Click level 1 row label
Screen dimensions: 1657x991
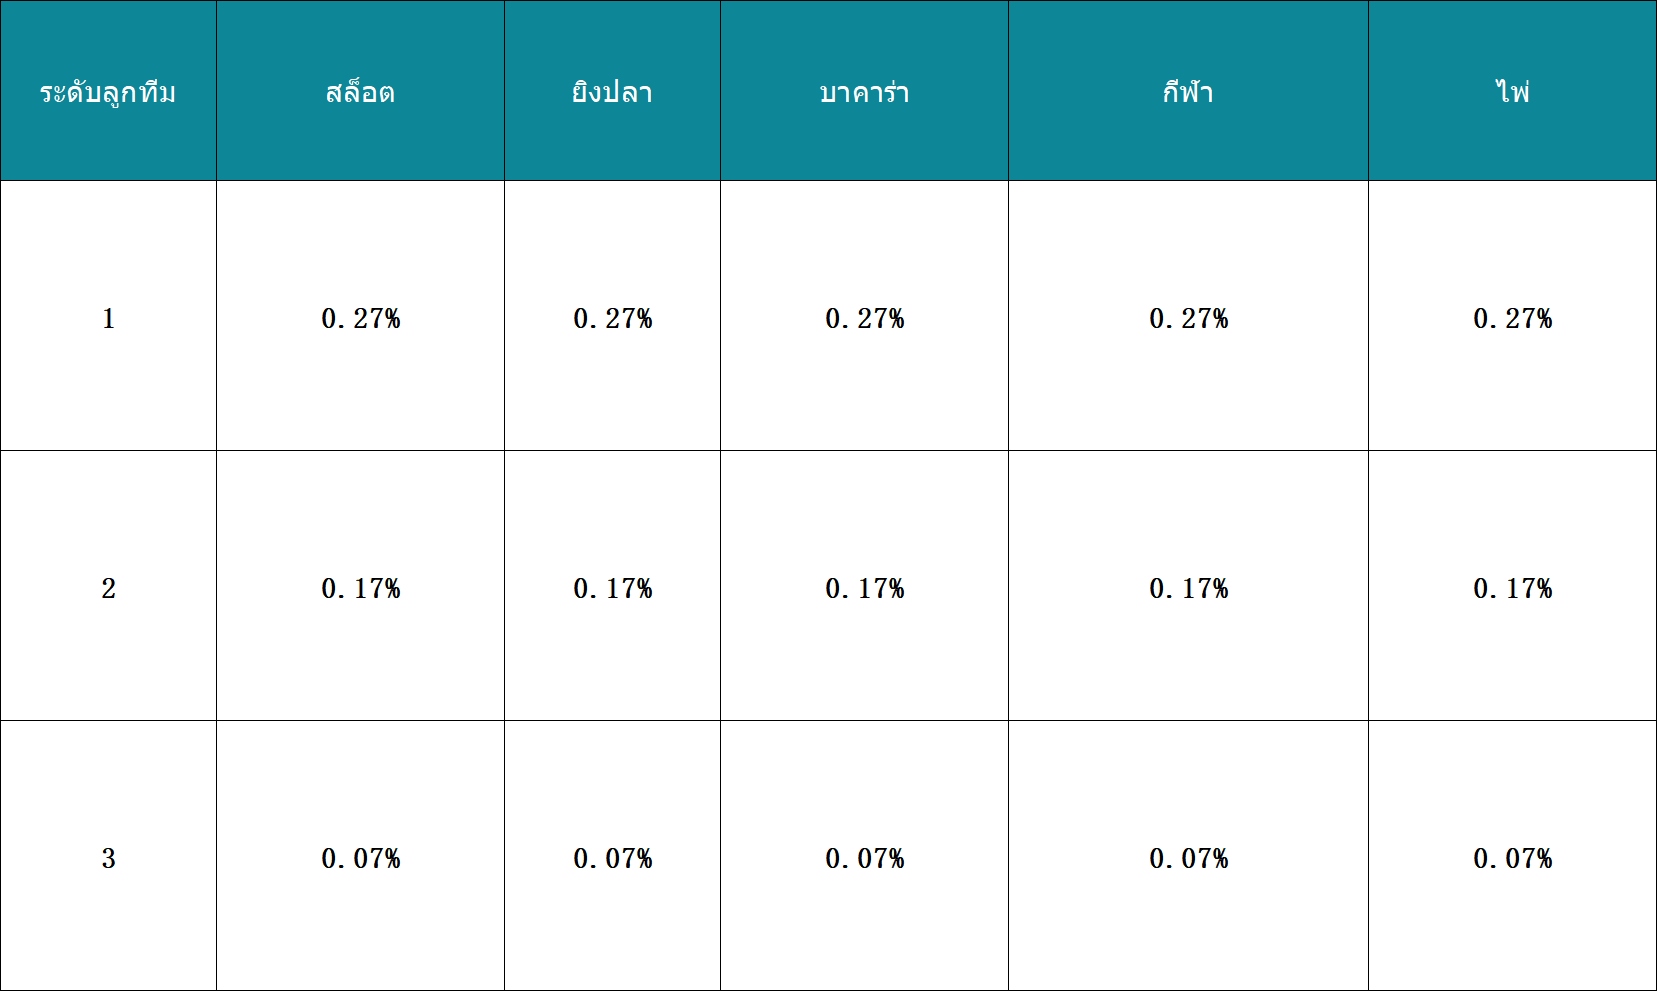coord(108,316)
